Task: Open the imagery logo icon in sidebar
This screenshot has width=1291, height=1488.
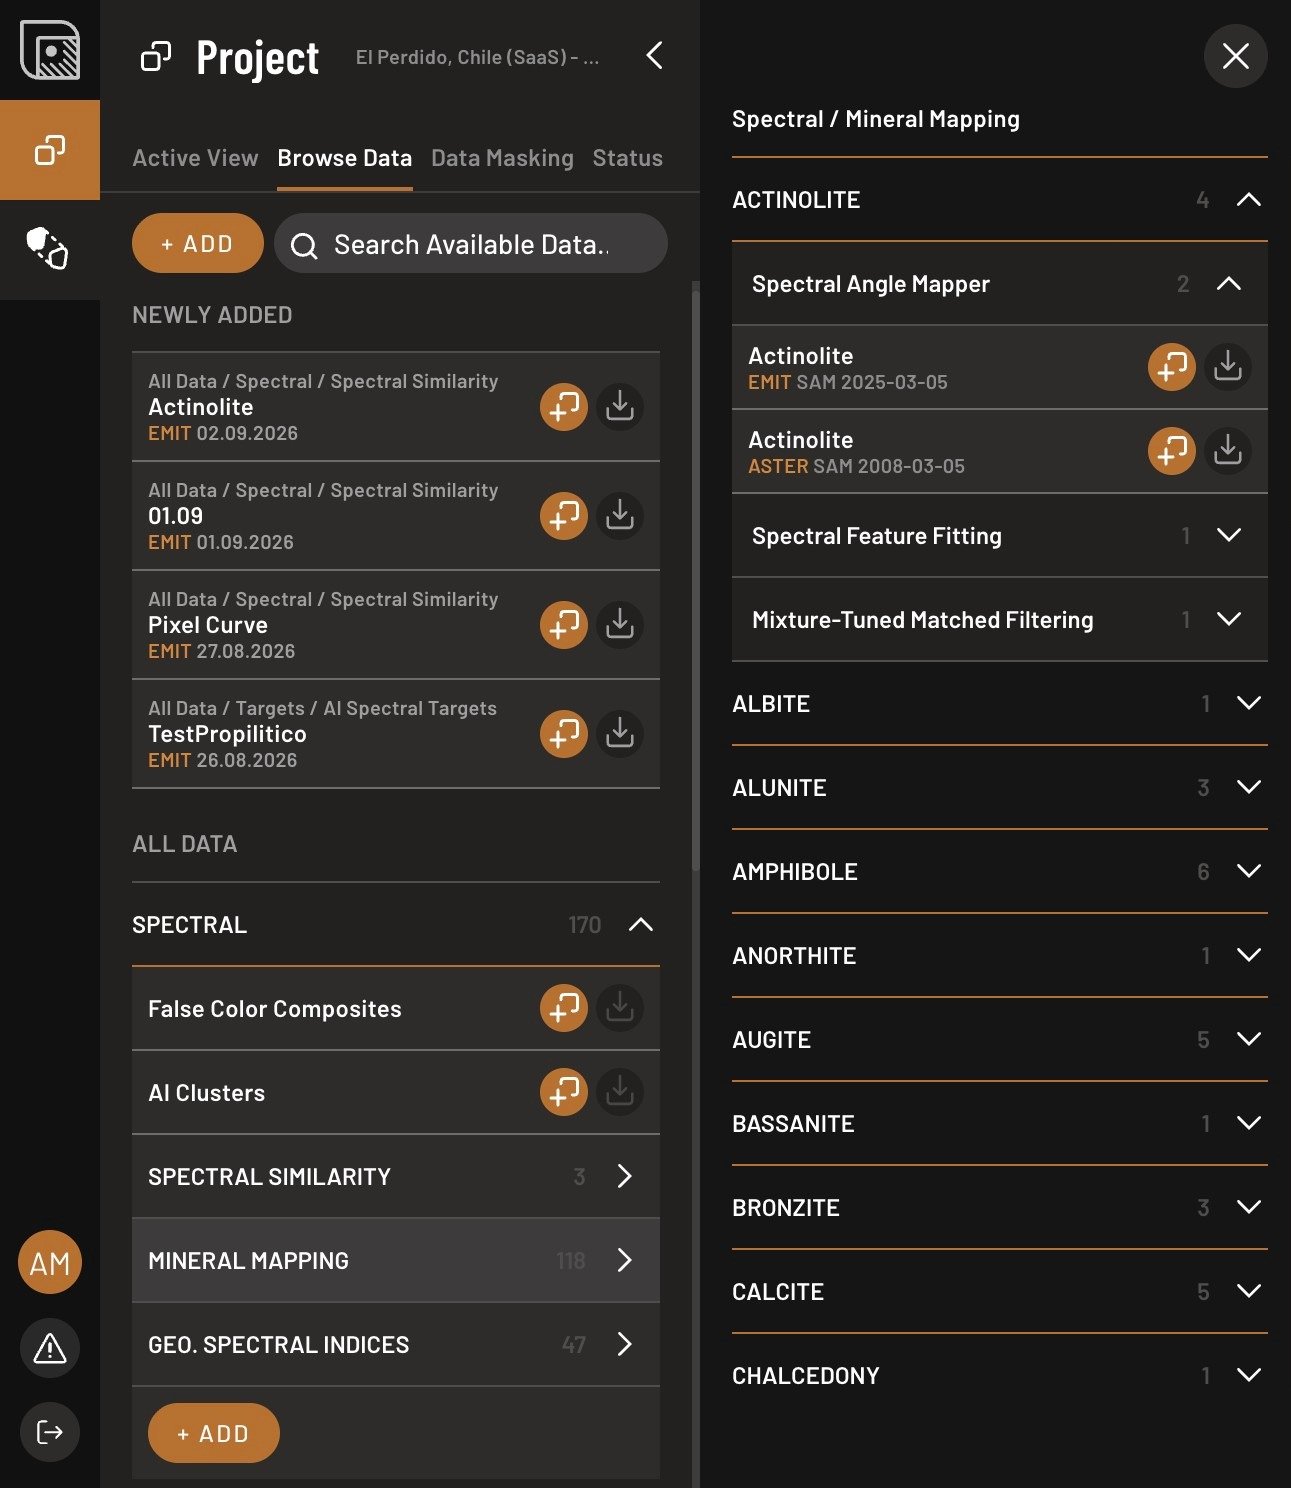Action: 50,50
